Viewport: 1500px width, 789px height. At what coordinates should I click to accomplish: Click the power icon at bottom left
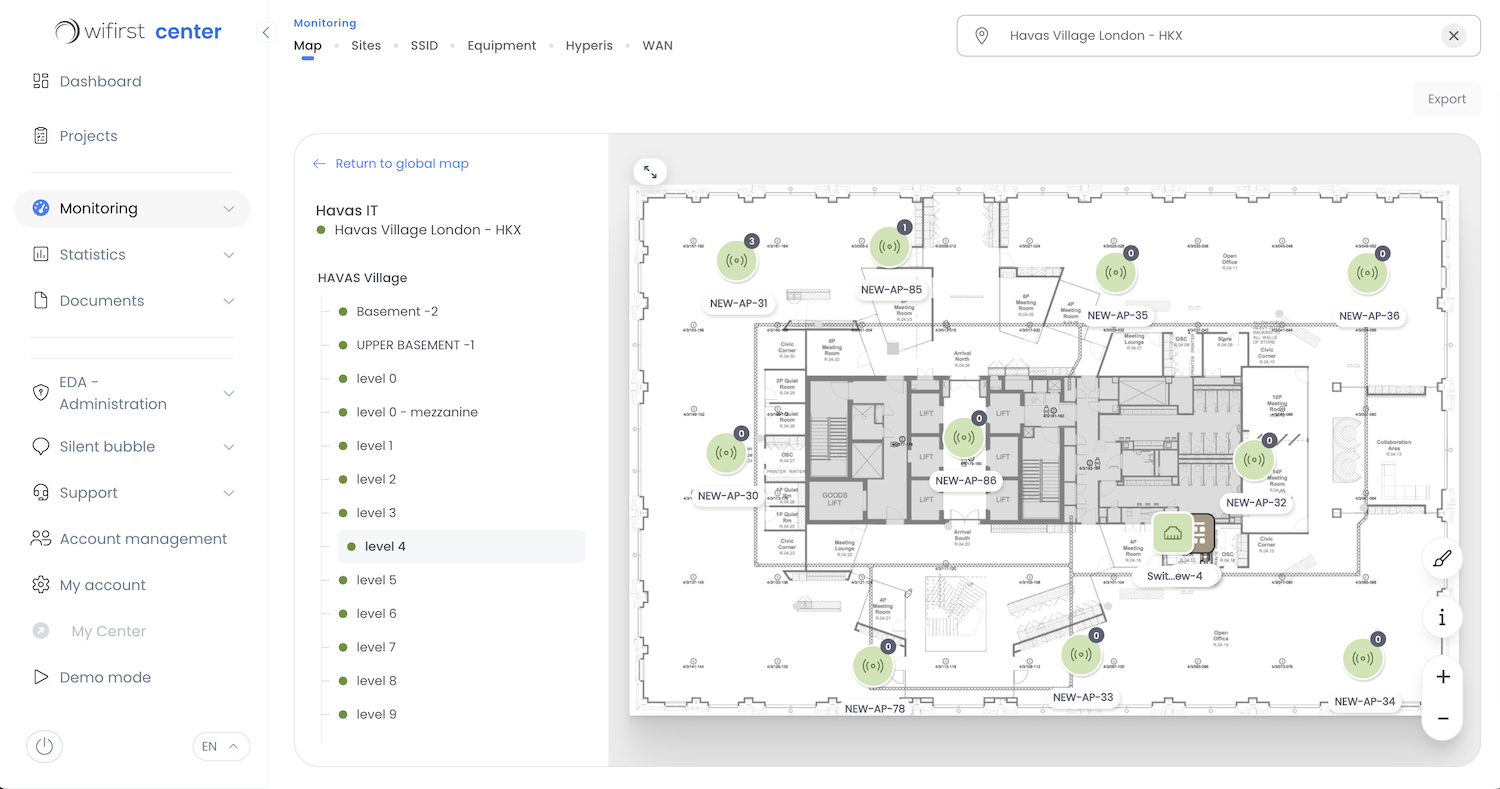pyautogui.click(x=44, y=746)
